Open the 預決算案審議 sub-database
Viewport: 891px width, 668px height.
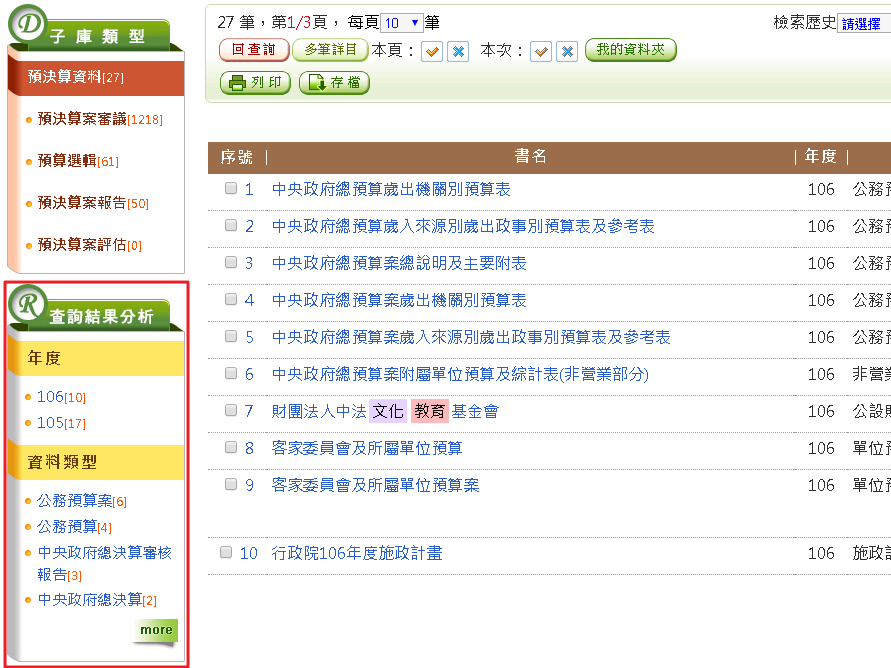(82, 119)
